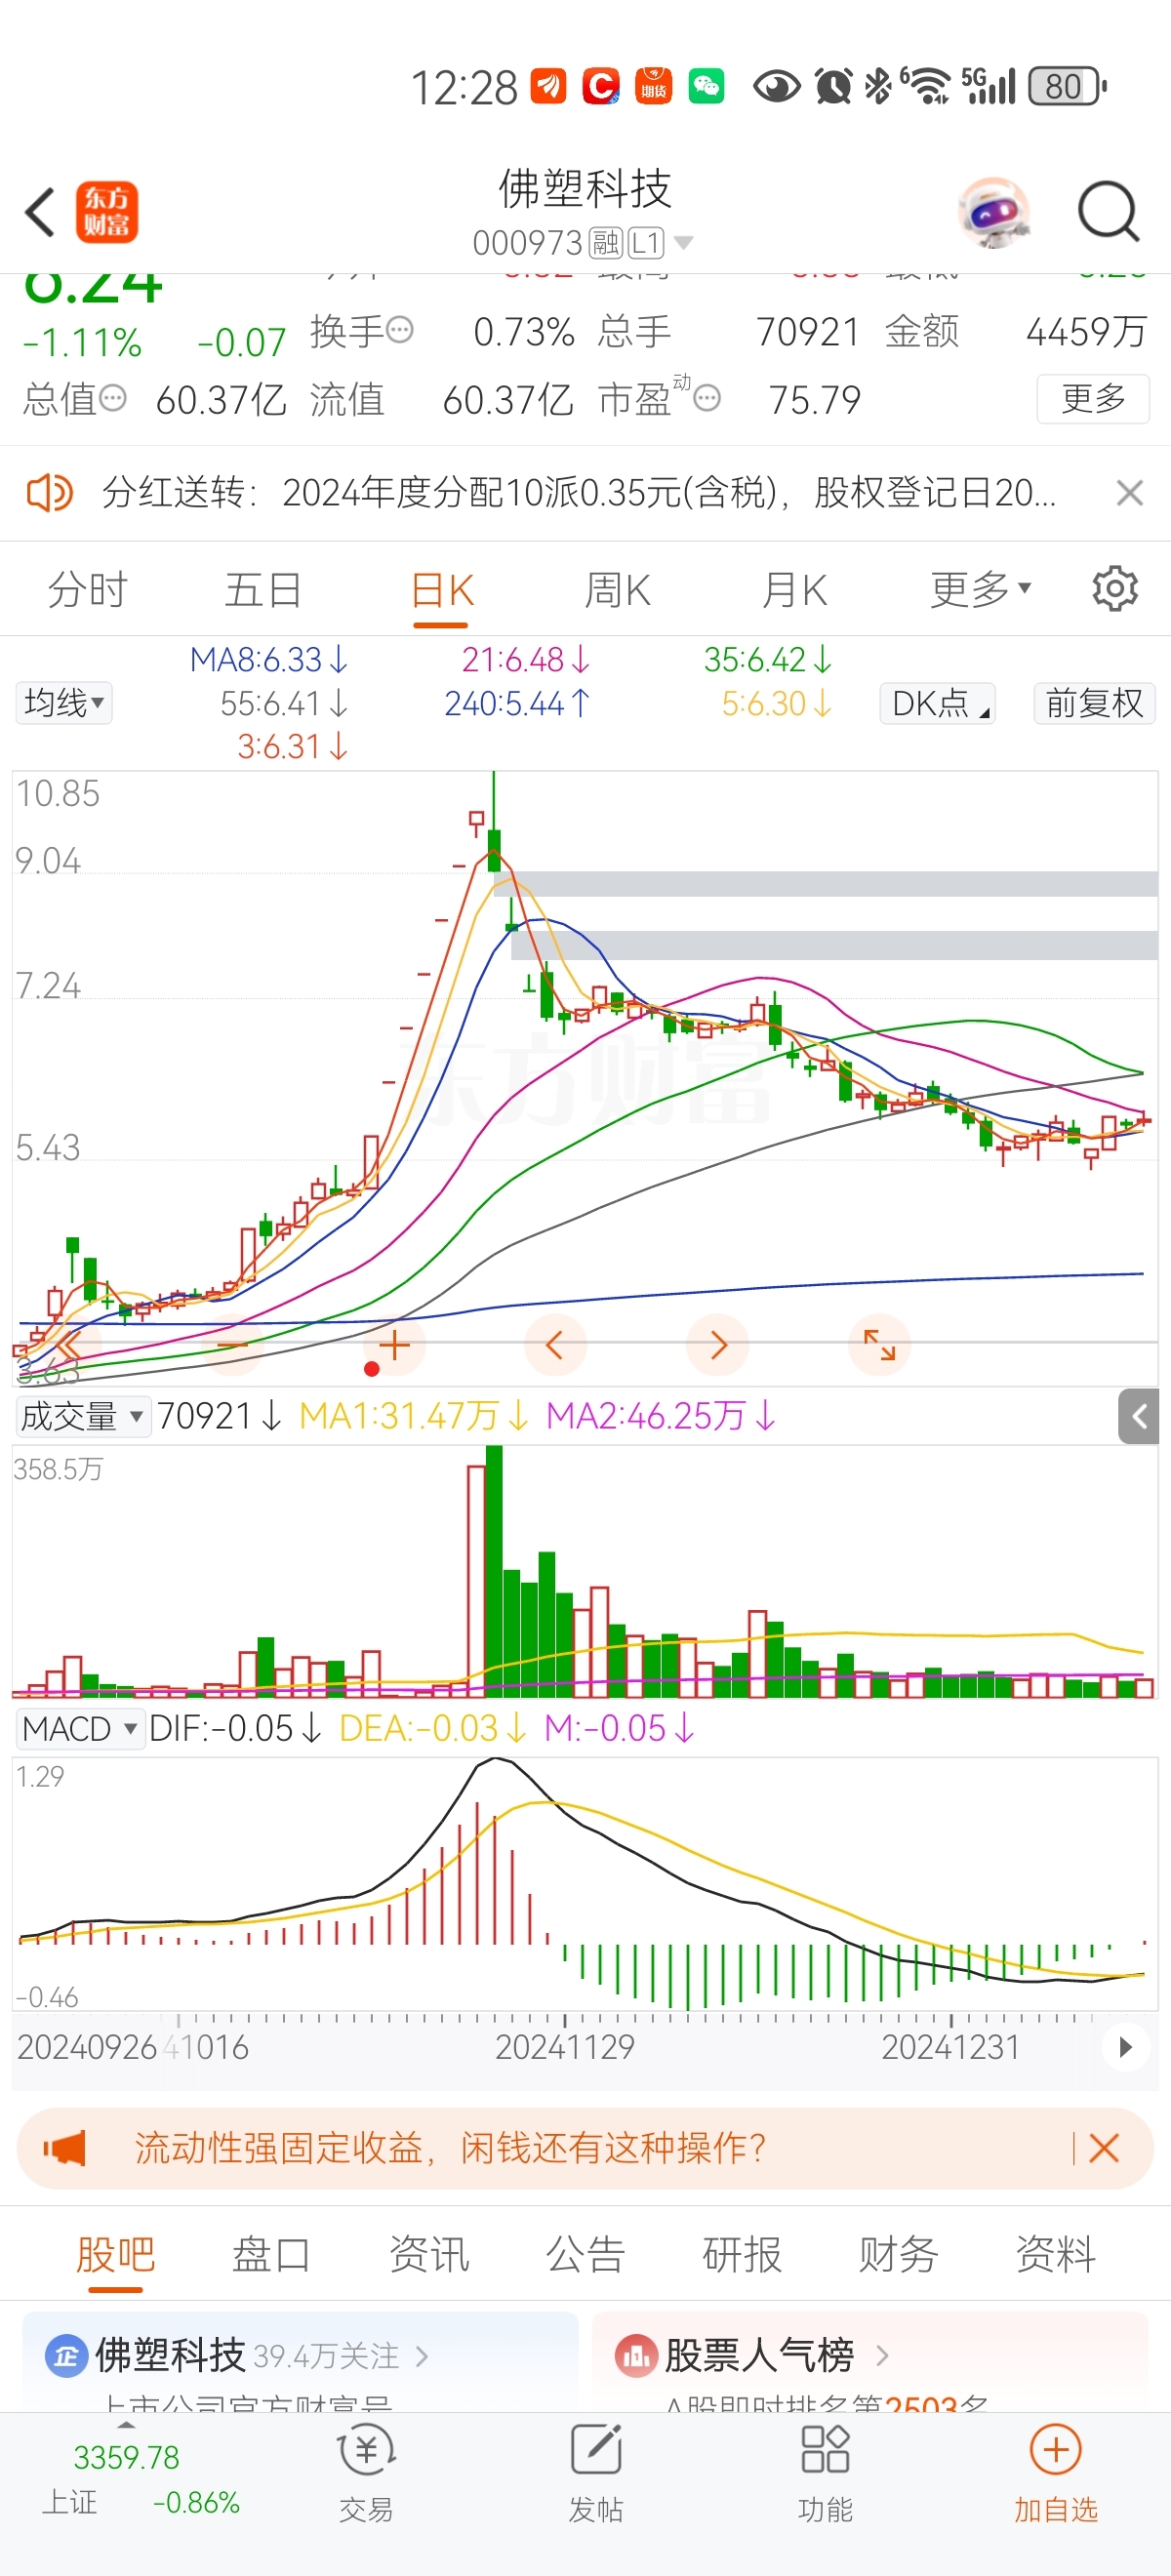
Task: Open 交易 trading button
Action: 366,2473
